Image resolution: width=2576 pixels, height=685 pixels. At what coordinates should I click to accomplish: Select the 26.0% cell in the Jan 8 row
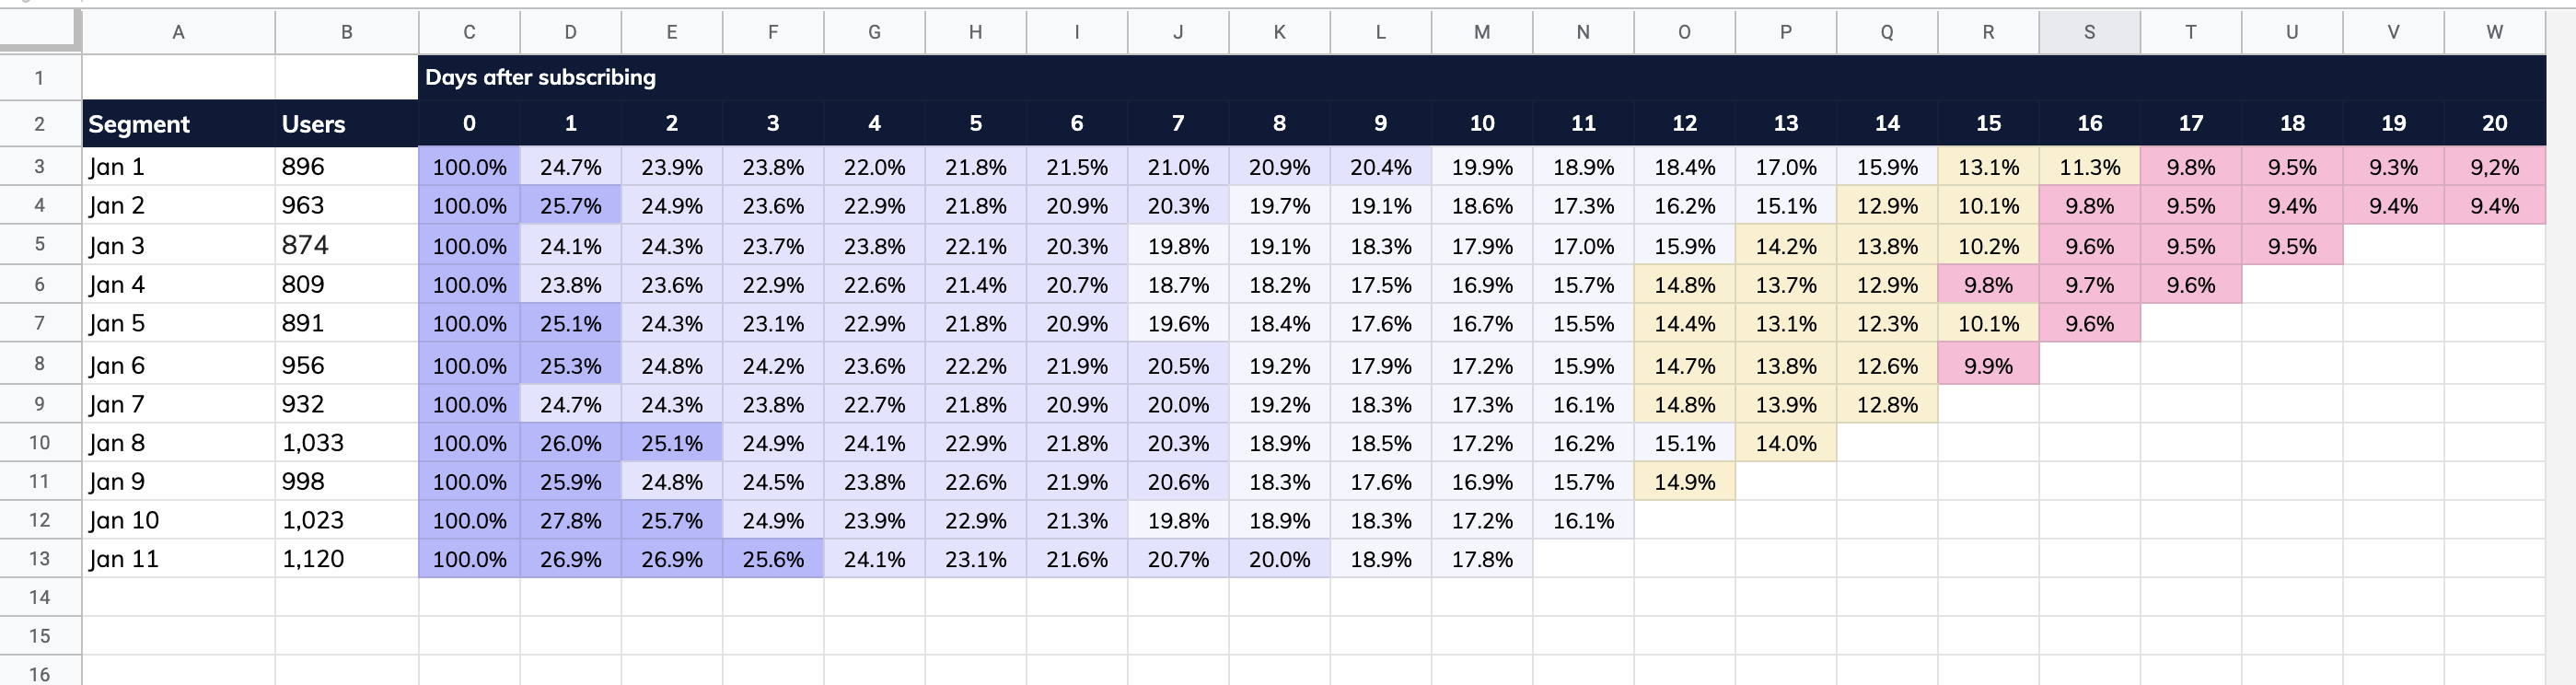570,442
